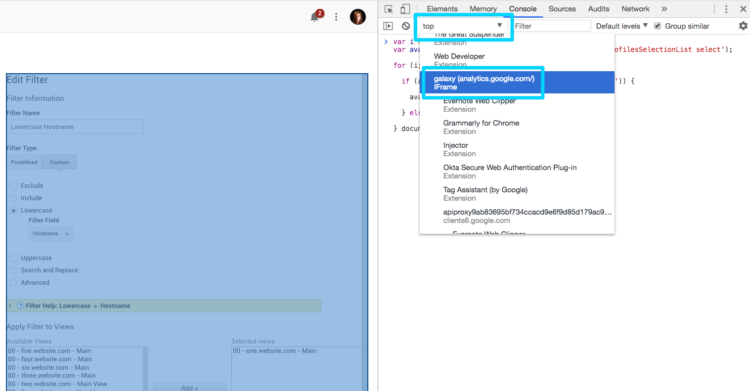The width and height of the screenshot is (750, 391).
Task: Click the Filter Name text field
Action: coord(75,127)
